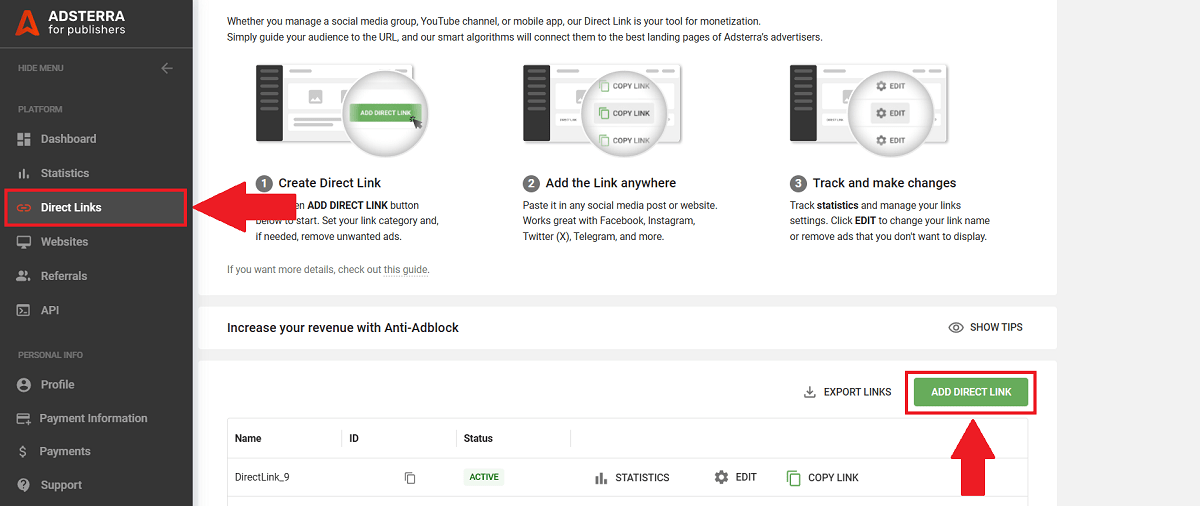The width and height of the screenshot is (1200, 506).
Task: Click COPY LINK for DirectLink_9
Action: tap(822, 478)
